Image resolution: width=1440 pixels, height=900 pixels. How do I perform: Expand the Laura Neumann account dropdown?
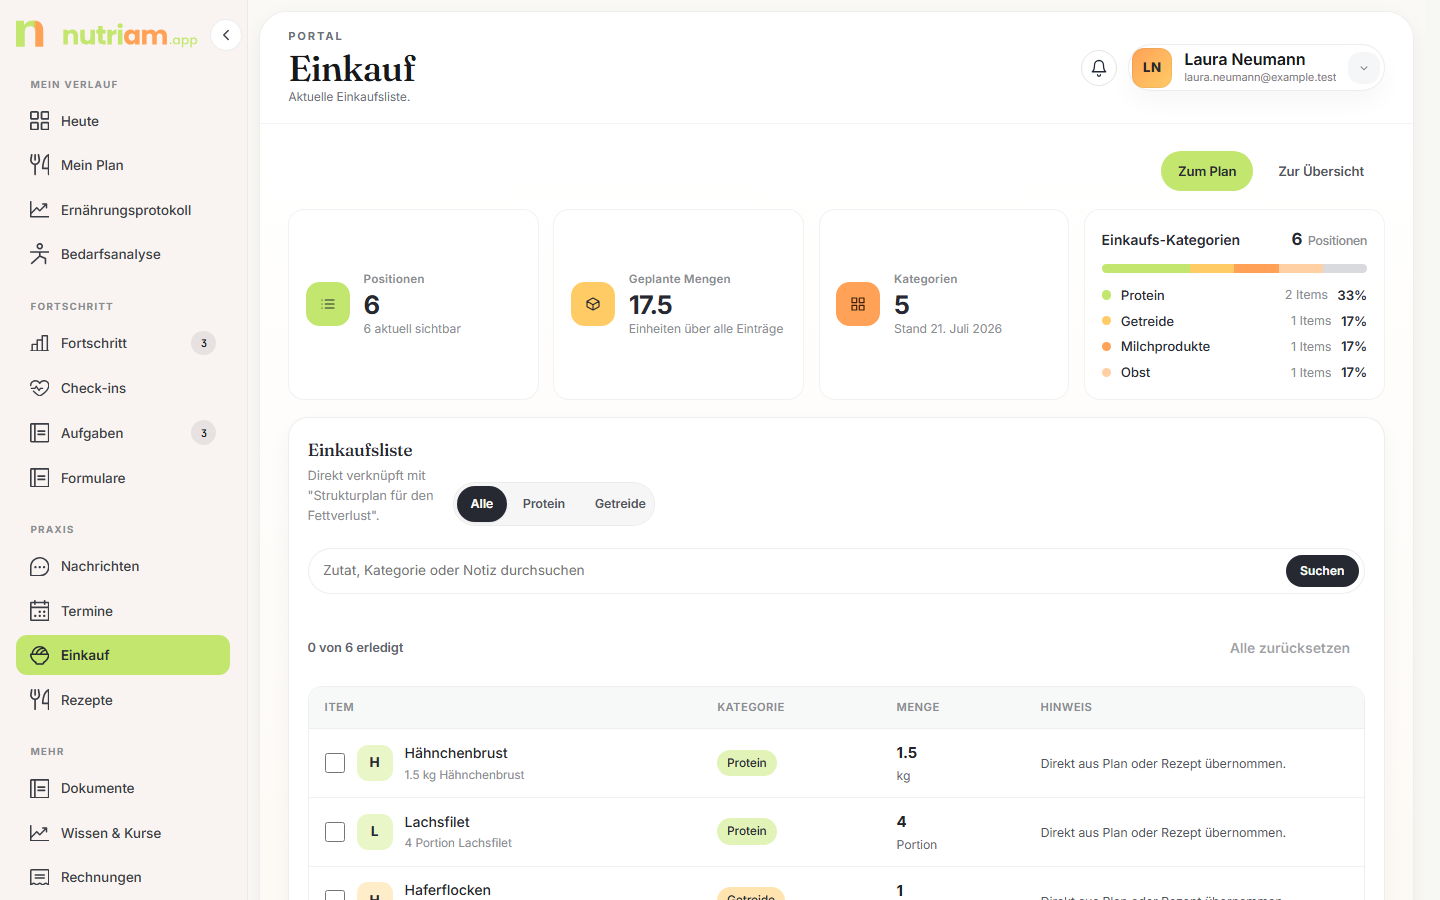tap(1363, 68)
